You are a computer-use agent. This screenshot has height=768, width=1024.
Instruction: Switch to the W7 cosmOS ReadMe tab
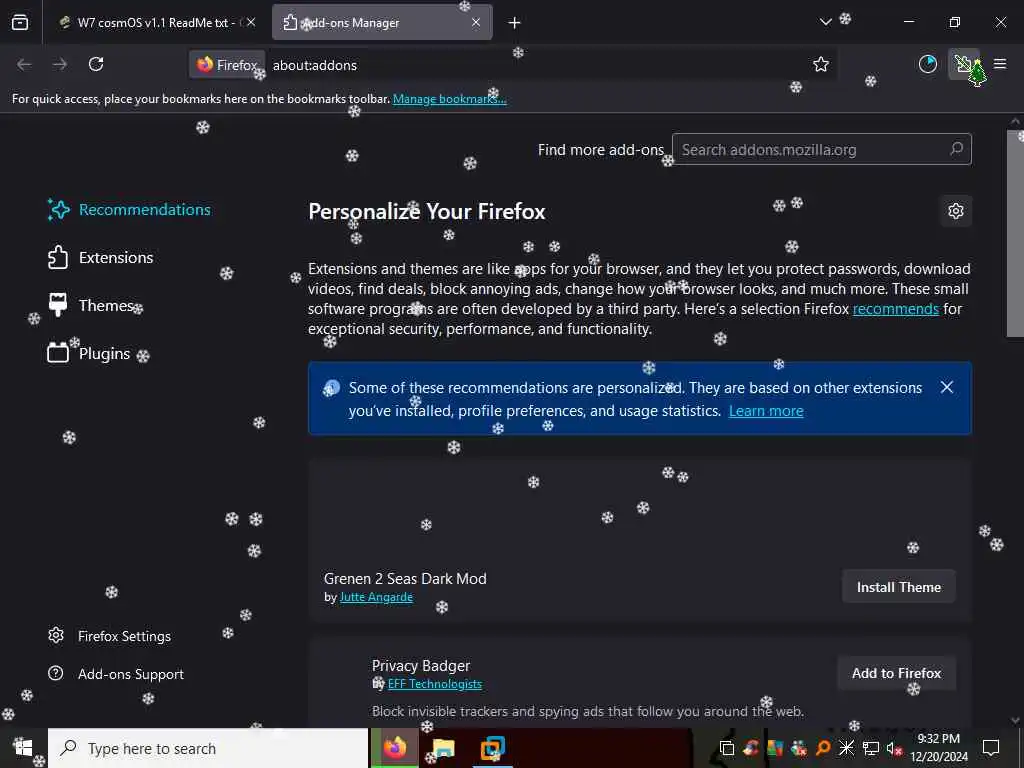pos(153,22)
